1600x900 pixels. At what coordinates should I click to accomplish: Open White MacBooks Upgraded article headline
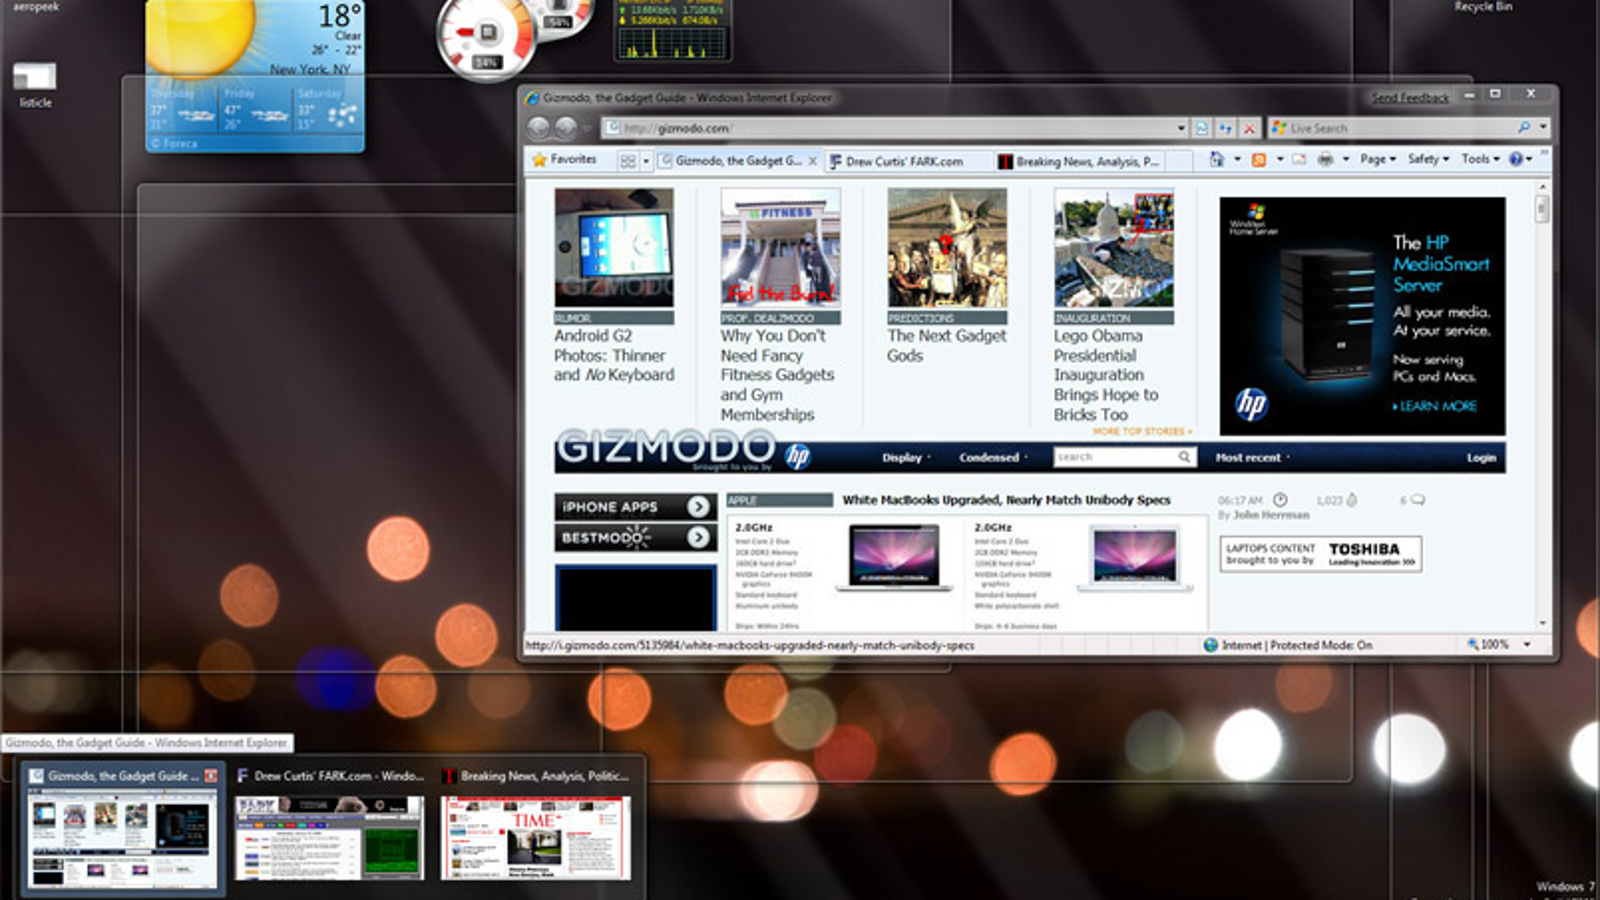pyautogui.click(x=1006, y=500)
